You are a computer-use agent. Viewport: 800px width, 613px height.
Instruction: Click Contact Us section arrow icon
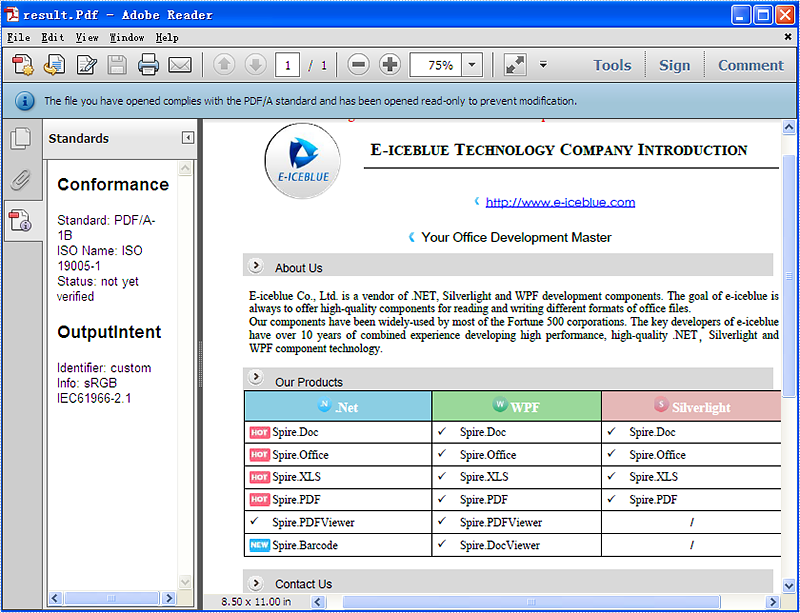tap(256, 583)
